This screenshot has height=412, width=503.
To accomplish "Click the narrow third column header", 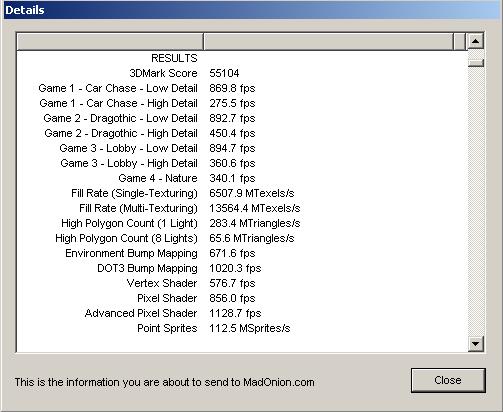I will (459, 42).
